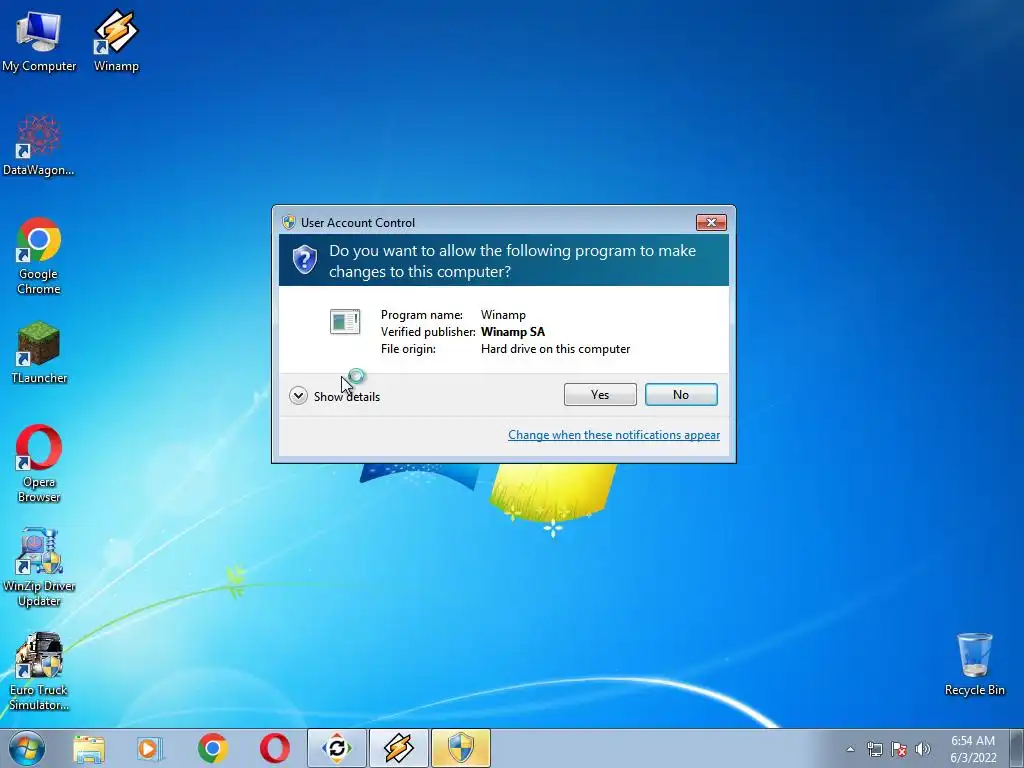This screenshot has width=1024, height=768.
Task: Select the WinZip Driver Updater shortcut
Action: pos(39,568)
